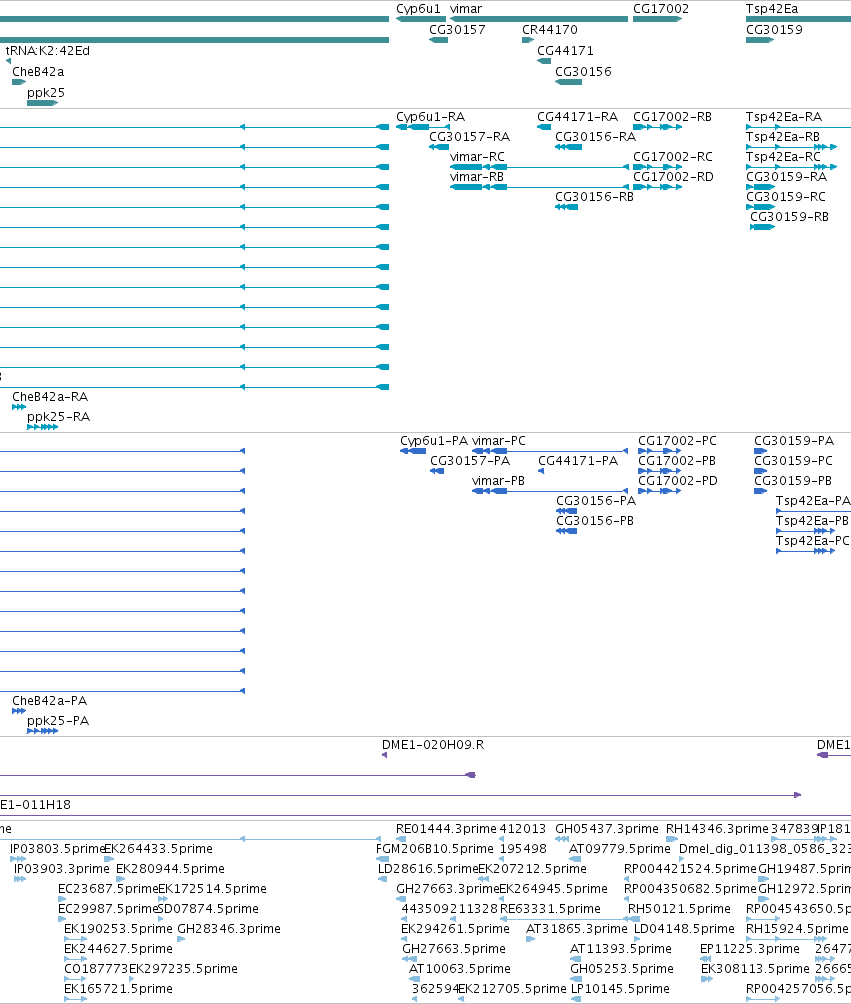Click the Tsp42Ea-PC CDS label
The width and height of the screenshot is (851, 1004).
point(813,541)
